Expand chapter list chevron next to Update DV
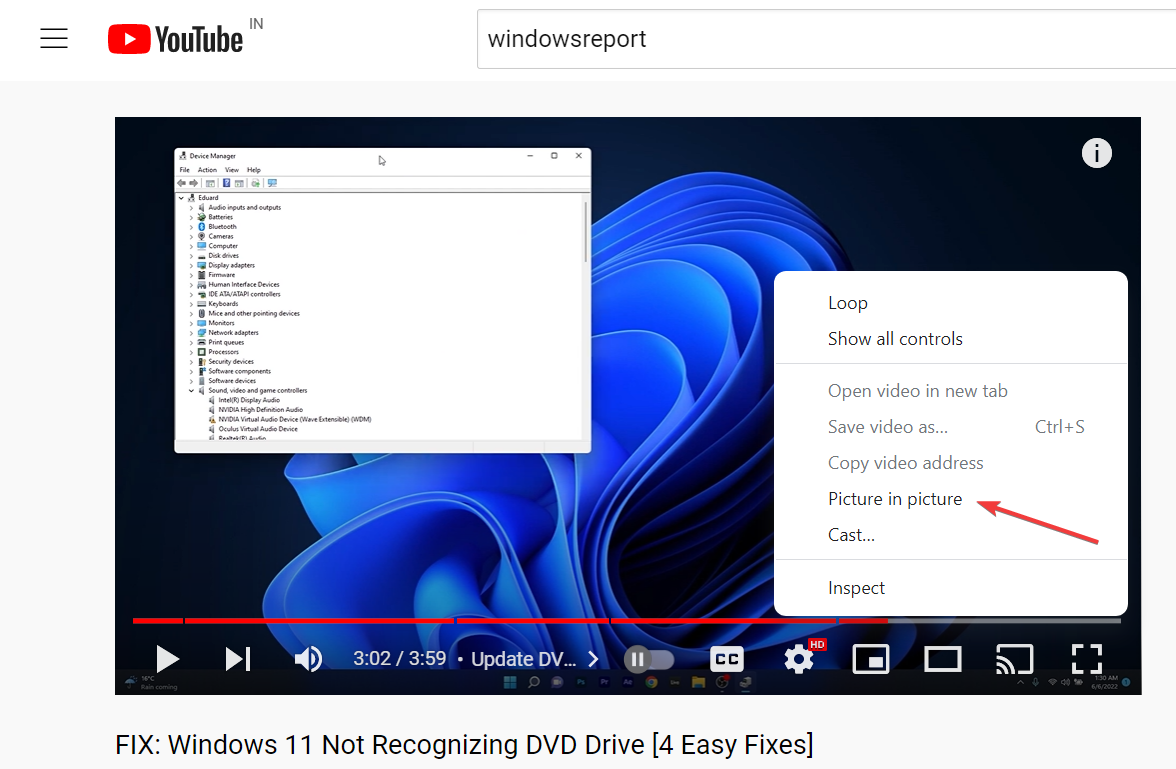 click(x=593, y=659)
